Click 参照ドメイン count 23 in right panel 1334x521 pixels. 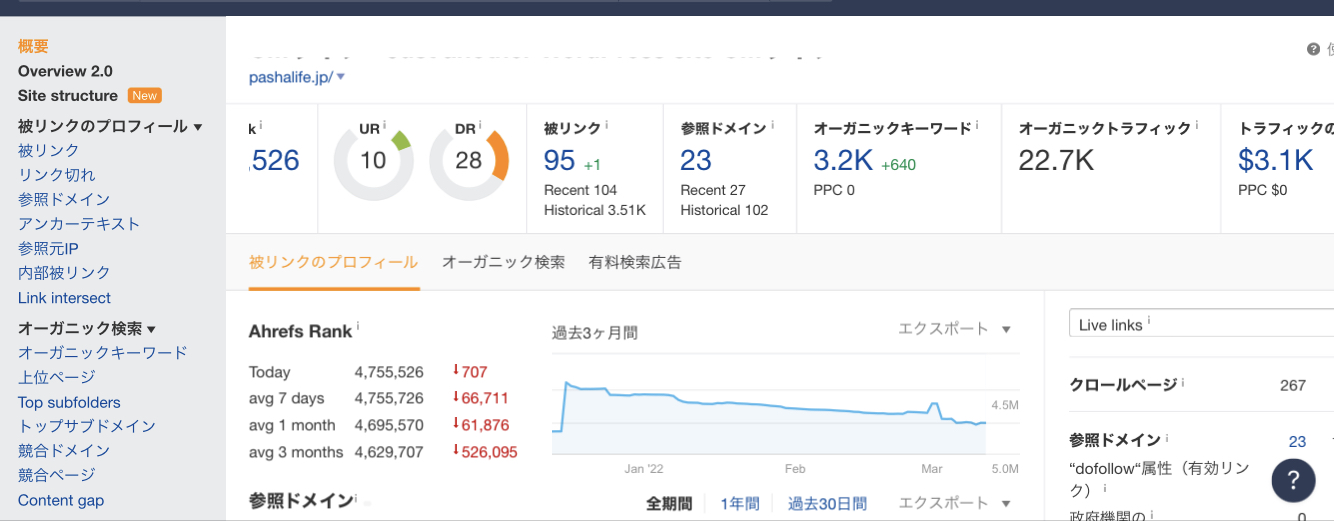point(1297,441)
